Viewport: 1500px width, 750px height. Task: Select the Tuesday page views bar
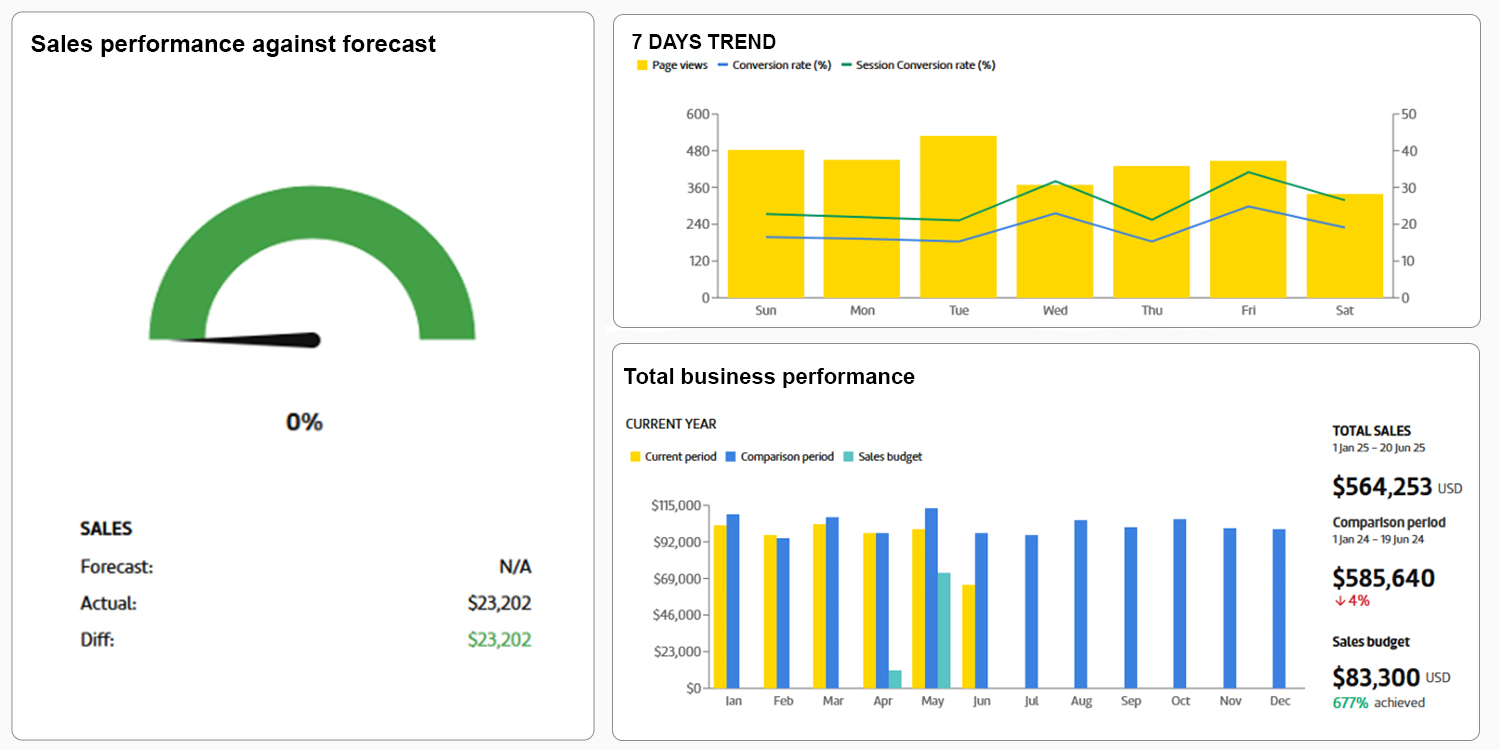(x=958, y=217)
